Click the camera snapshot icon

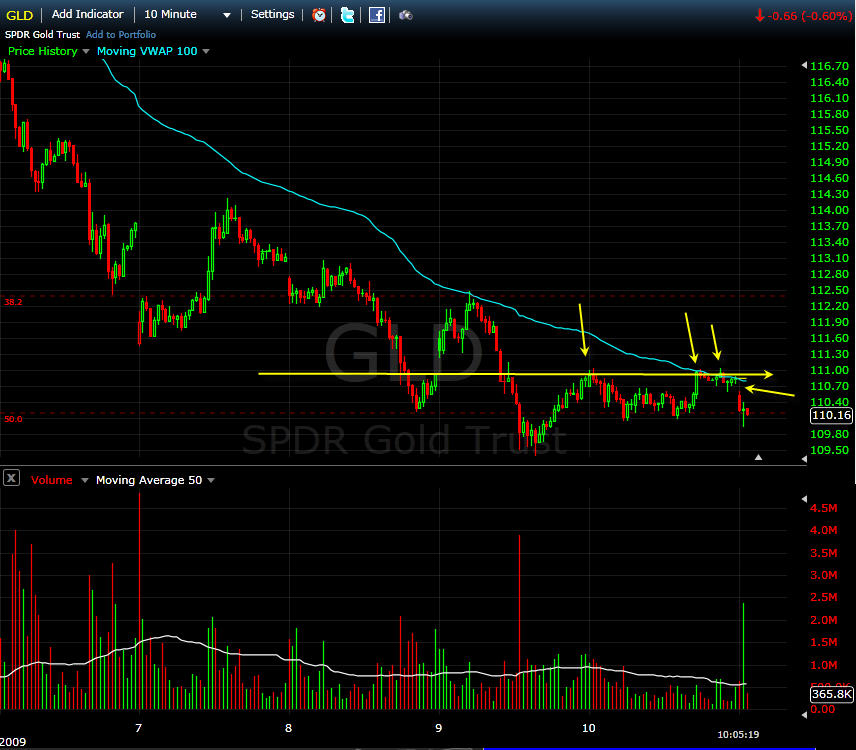tap(406, 15)
